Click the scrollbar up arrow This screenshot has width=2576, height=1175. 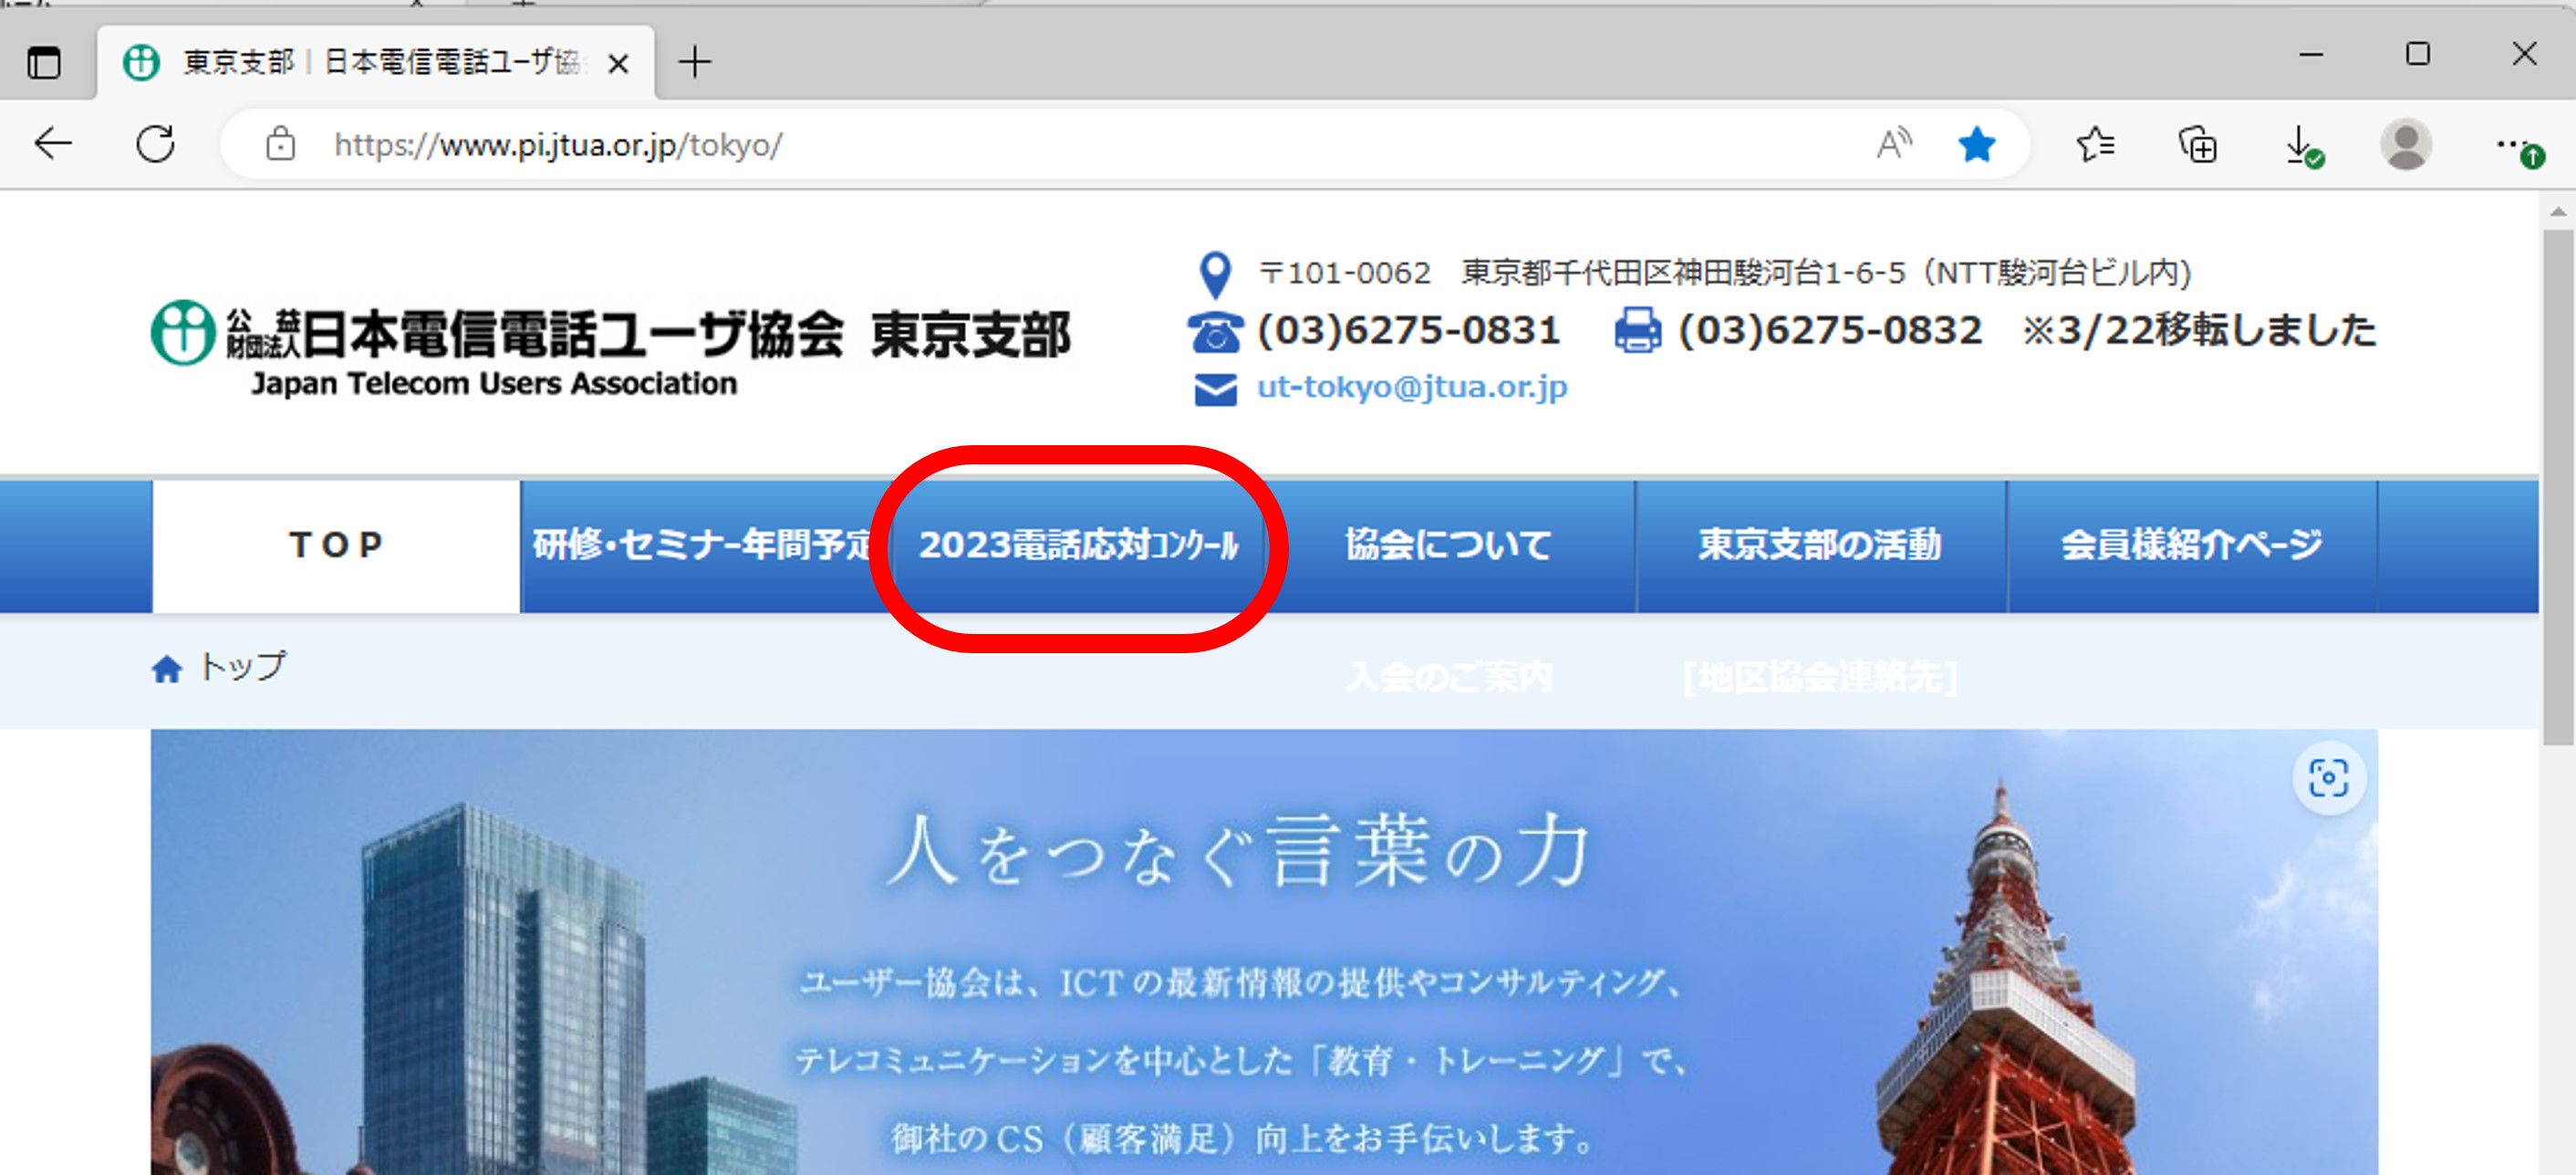[x=2558, y=212]
